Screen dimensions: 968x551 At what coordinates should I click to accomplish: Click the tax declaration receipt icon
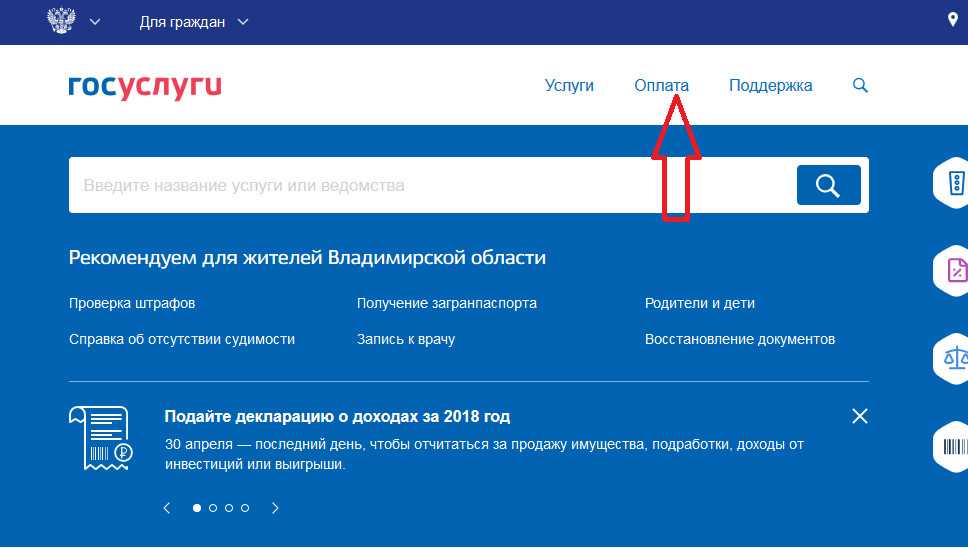pos(100,438)
